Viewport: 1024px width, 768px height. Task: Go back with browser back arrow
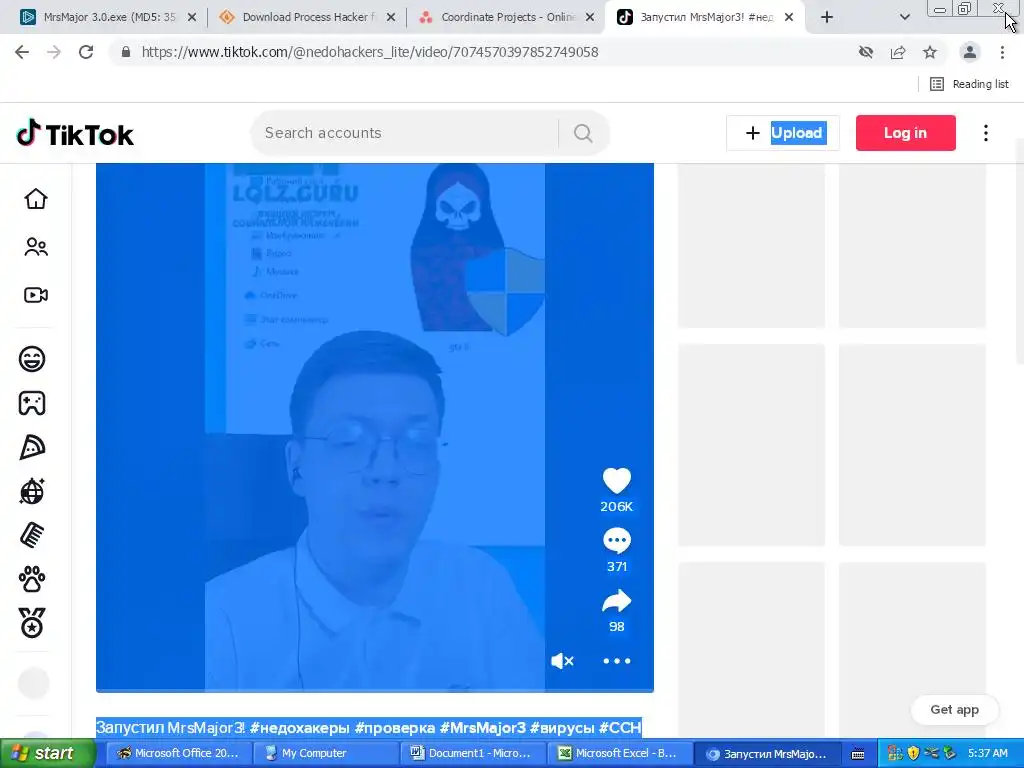[22, 52]
